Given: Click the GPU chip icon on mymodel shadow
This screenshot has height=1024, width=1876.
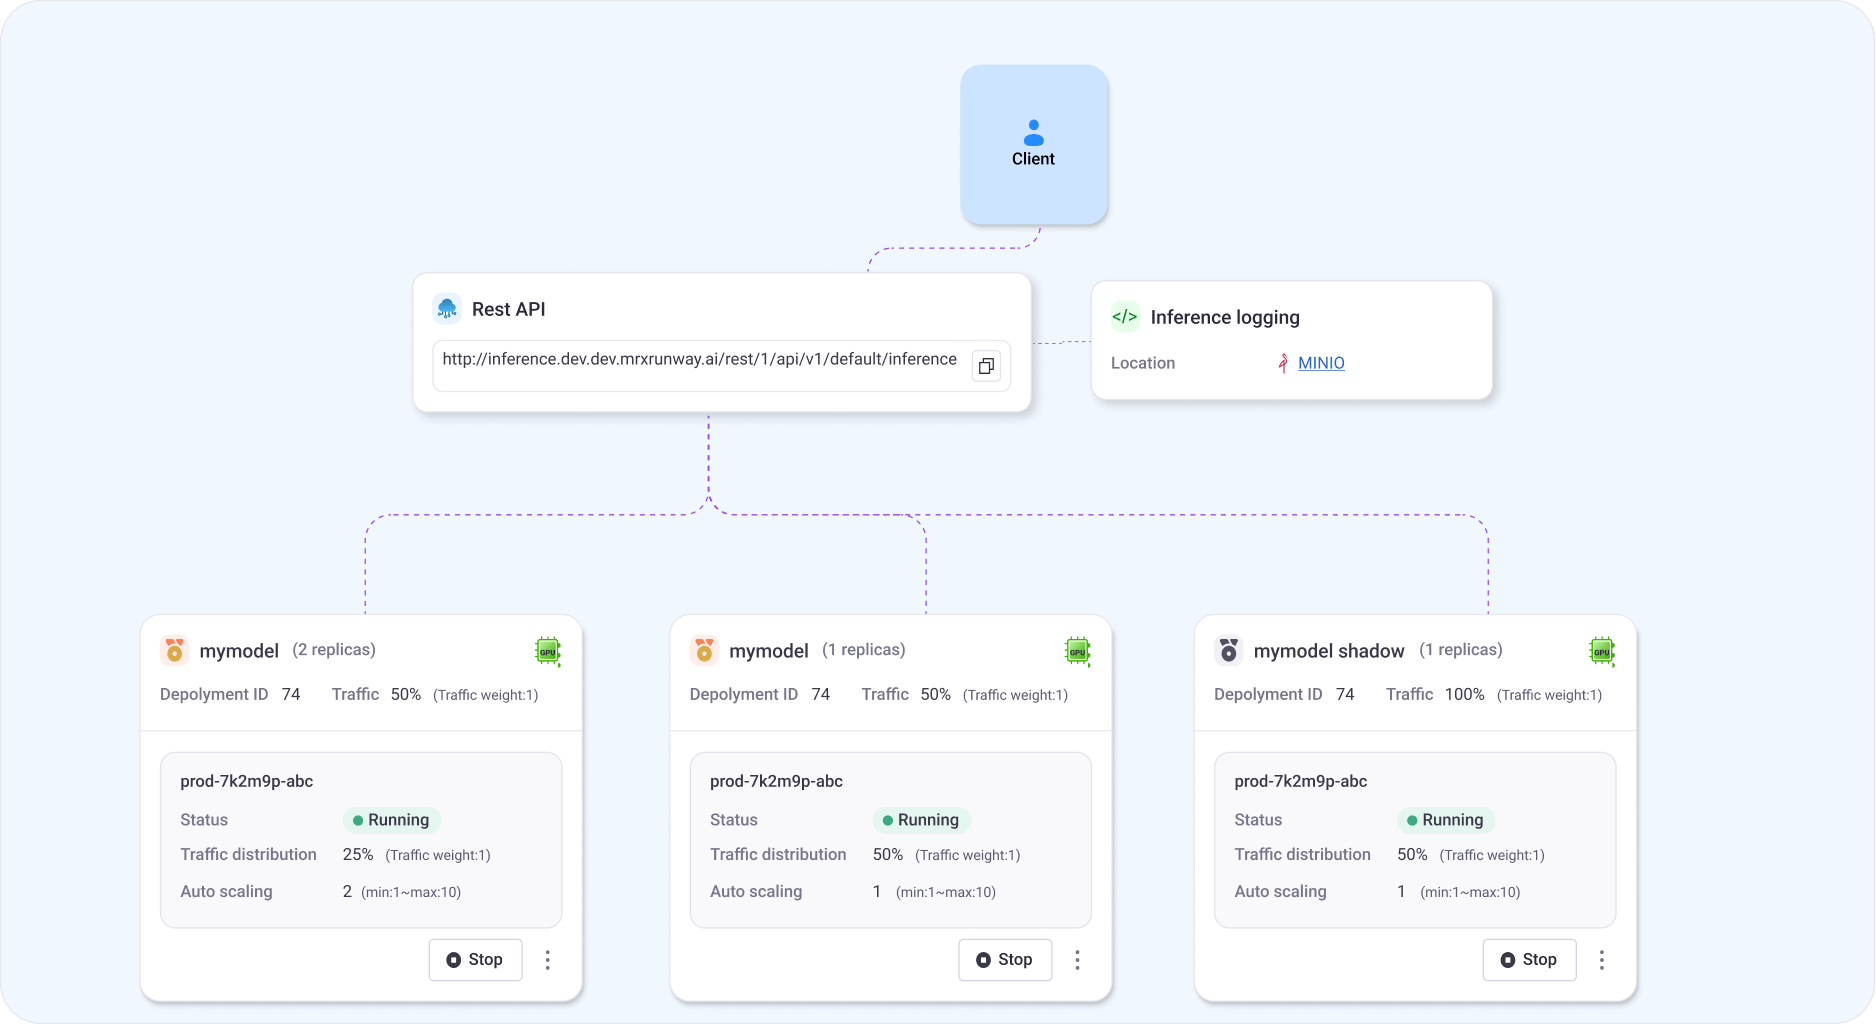Looking at the screenshot, I should pyautogui.click(x=1602, y=651).
